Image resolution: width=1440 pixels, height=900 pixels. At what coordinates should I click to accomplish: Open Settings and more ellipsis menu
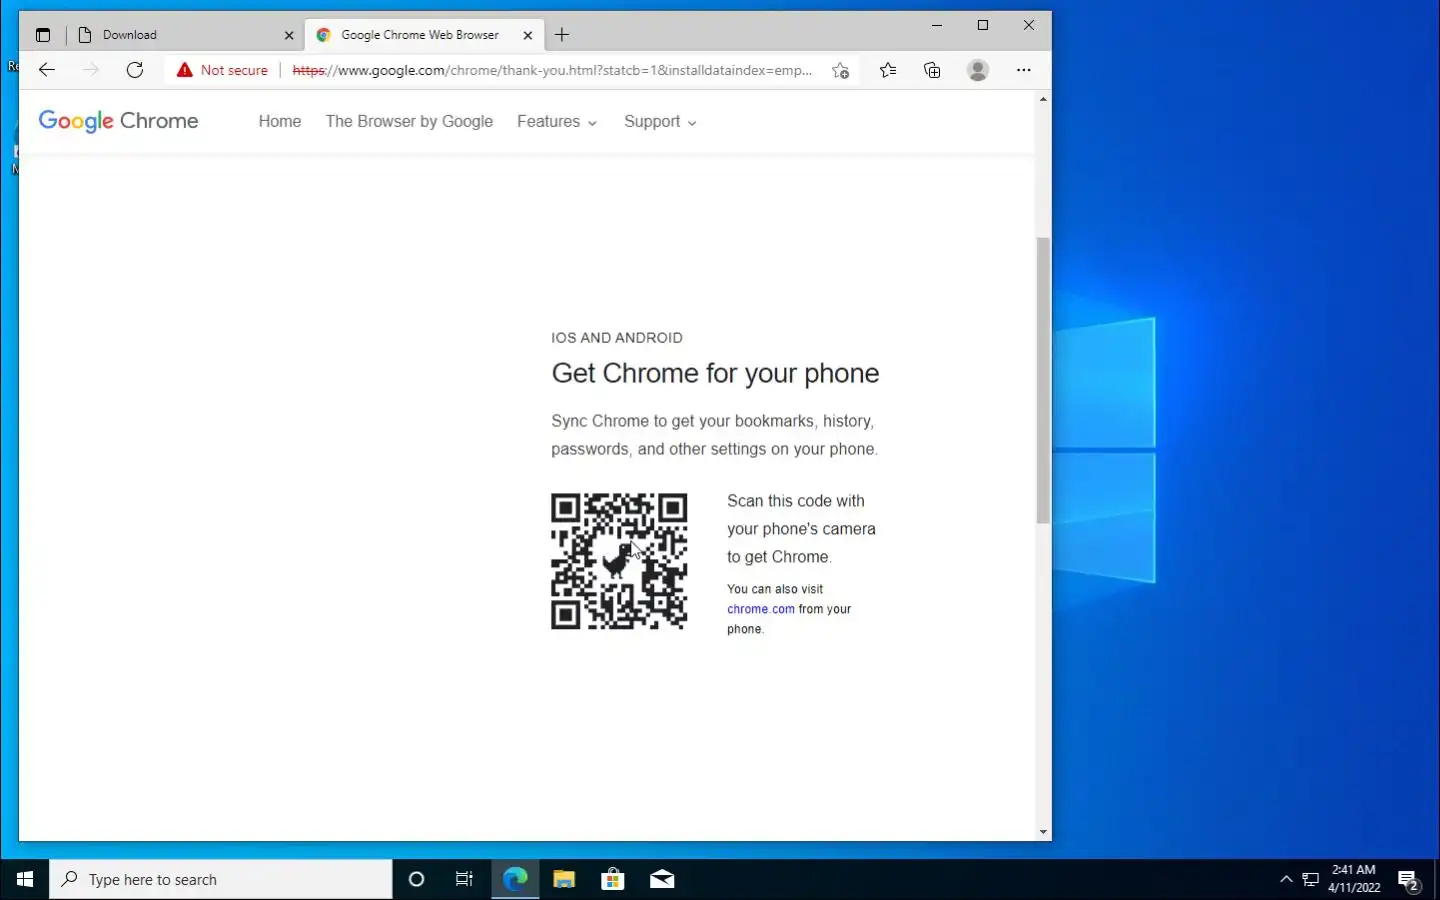point(1023,70)
